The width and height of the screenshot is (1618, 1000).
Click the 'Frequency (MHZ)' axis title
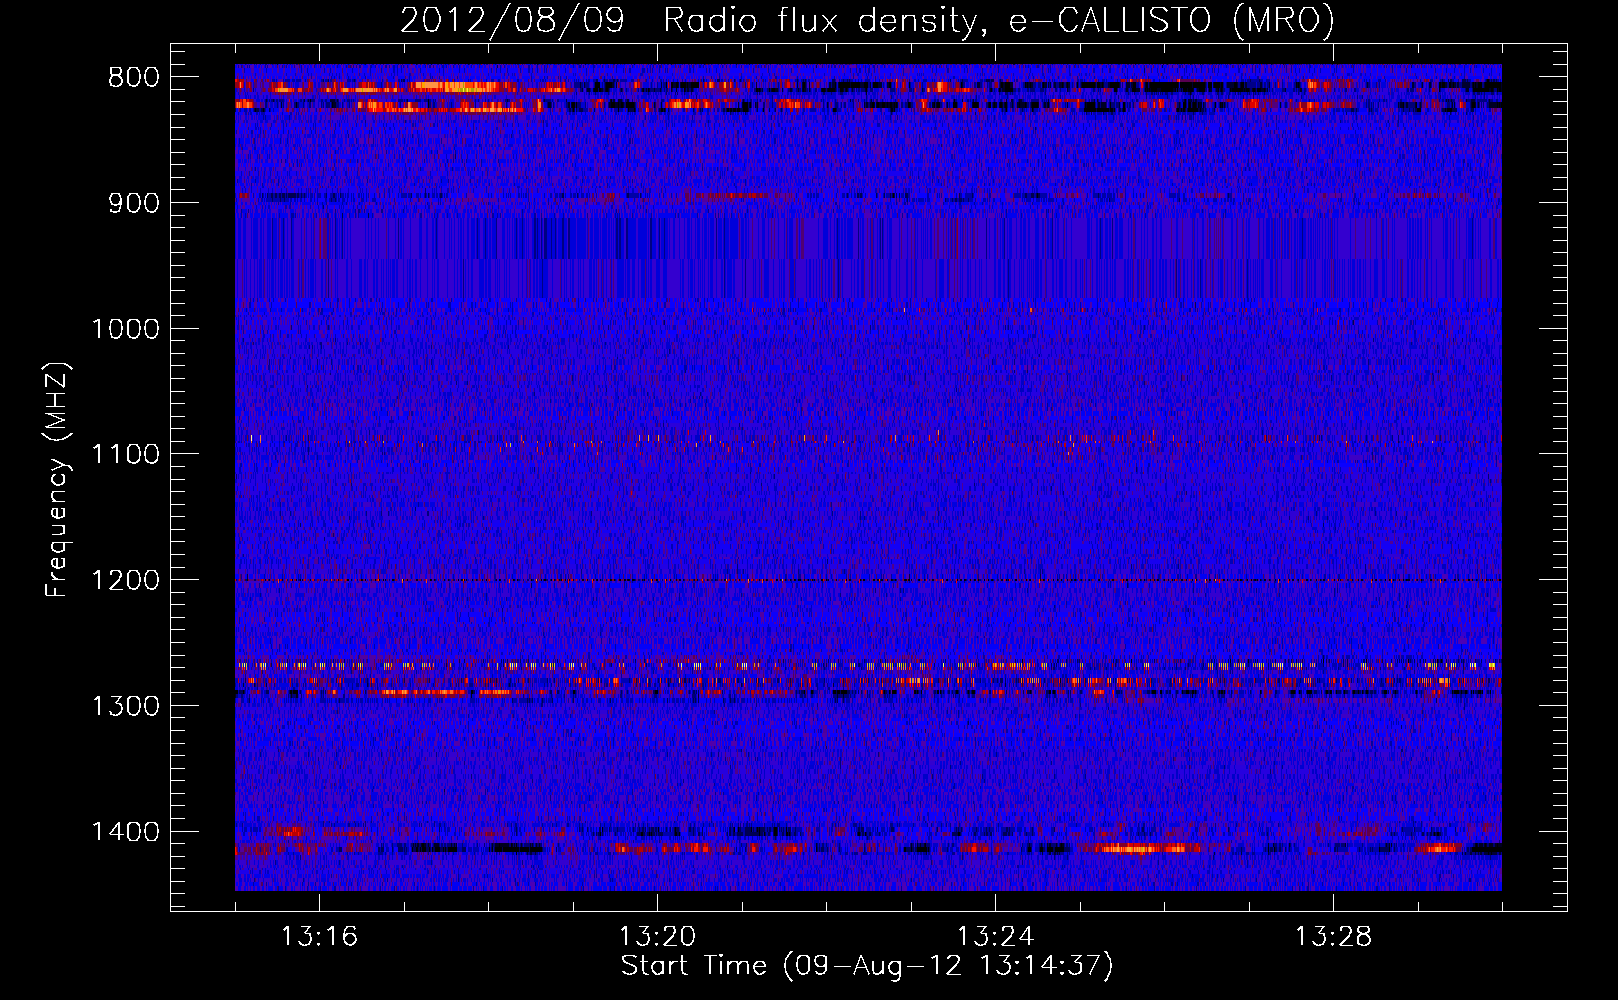click(x=58, y=480)
